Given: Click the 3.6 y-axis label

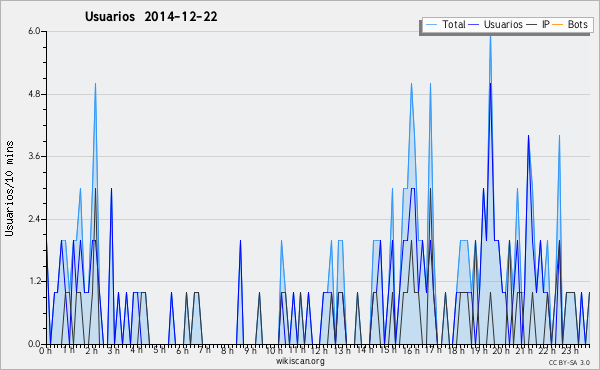Looking at the screenshot, I should [34, 156].
